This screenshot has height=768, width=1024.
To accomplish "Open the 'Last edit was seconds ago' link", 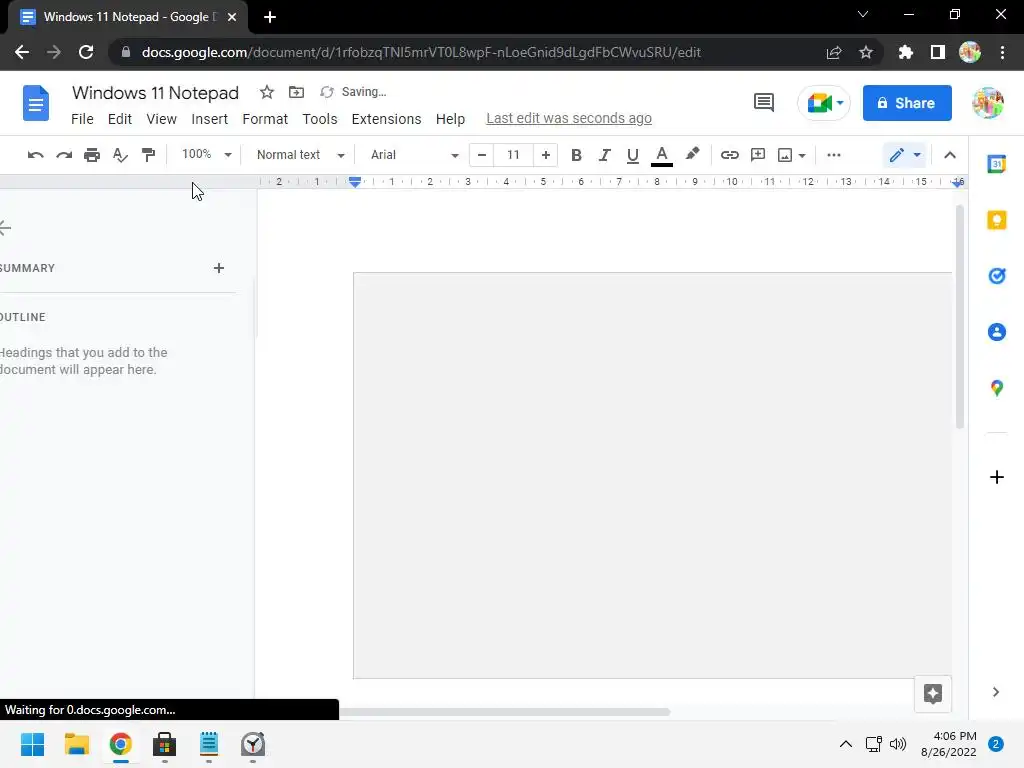I will (569, 118).
